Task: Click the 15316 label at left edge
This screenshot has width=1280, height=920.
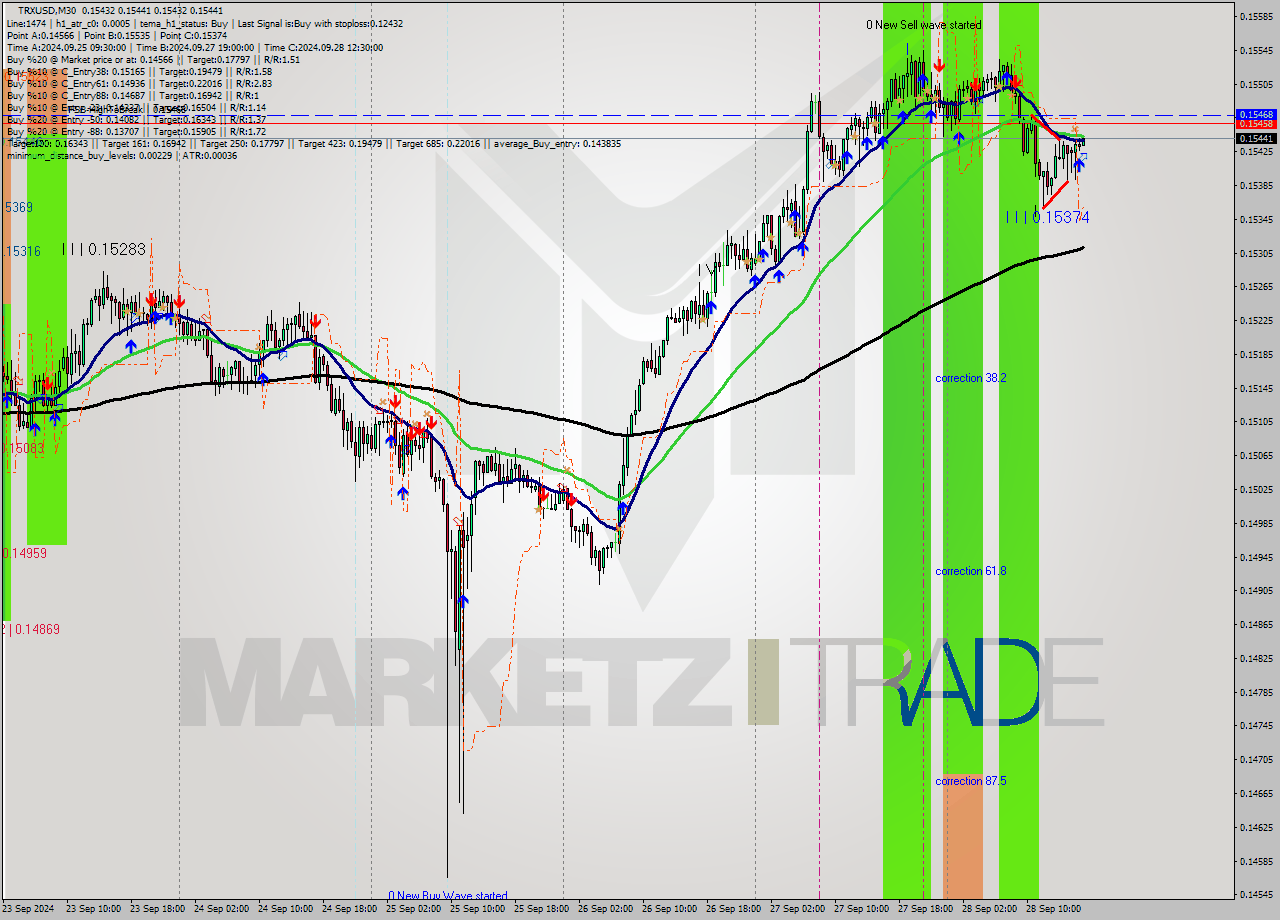Action: click(x=22, y=251)
